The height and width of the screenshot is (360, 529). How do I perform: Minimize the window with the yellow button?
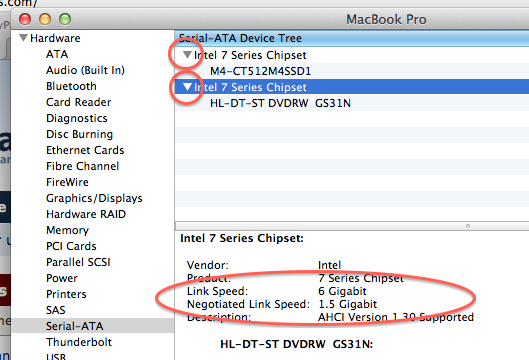point(45,19)
